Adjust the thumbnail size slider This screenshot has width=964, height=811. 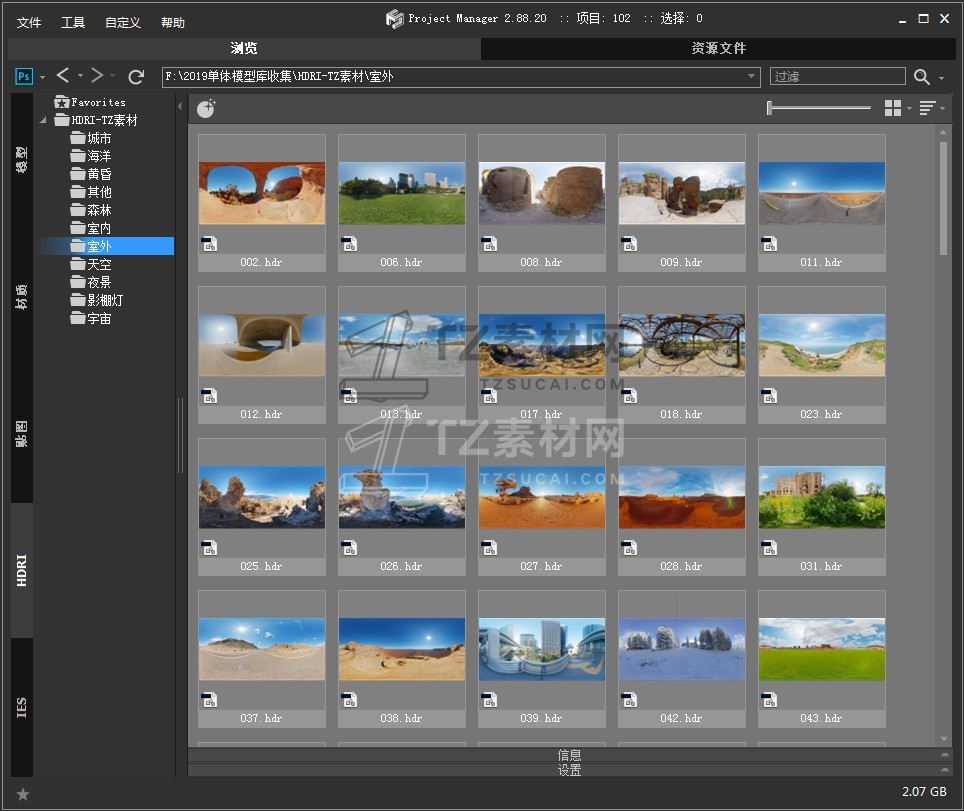tap(819, 108)
